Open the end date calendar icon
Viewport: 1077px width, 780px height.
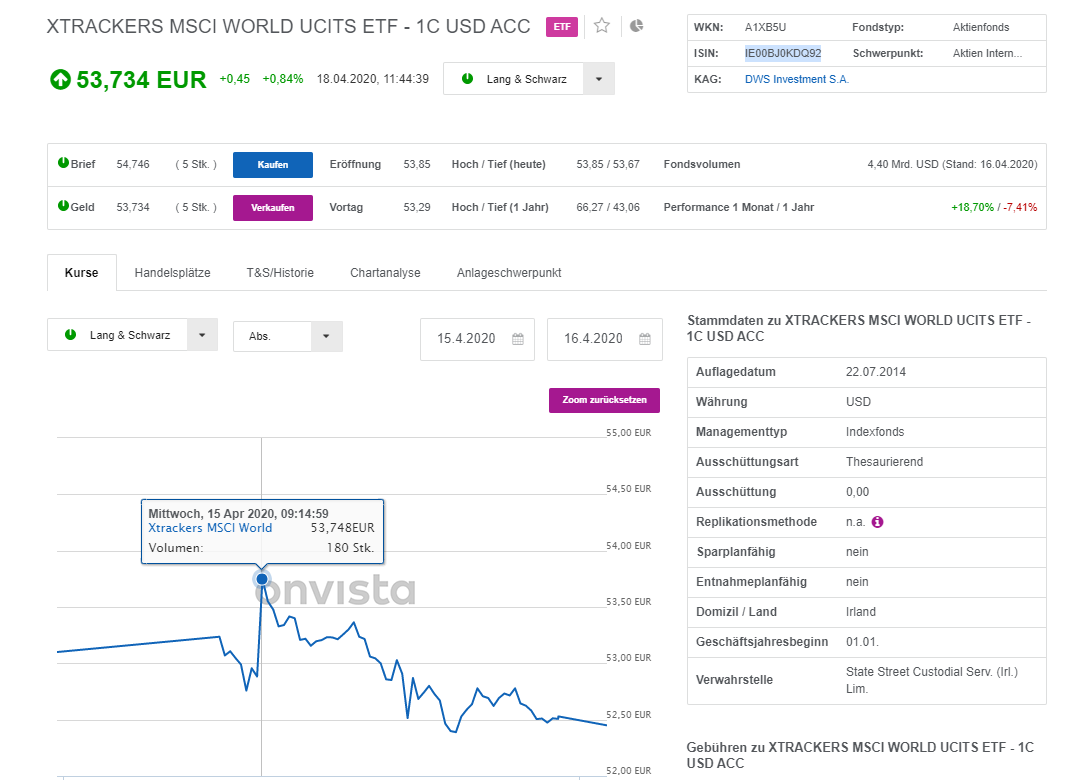[644, 339]
